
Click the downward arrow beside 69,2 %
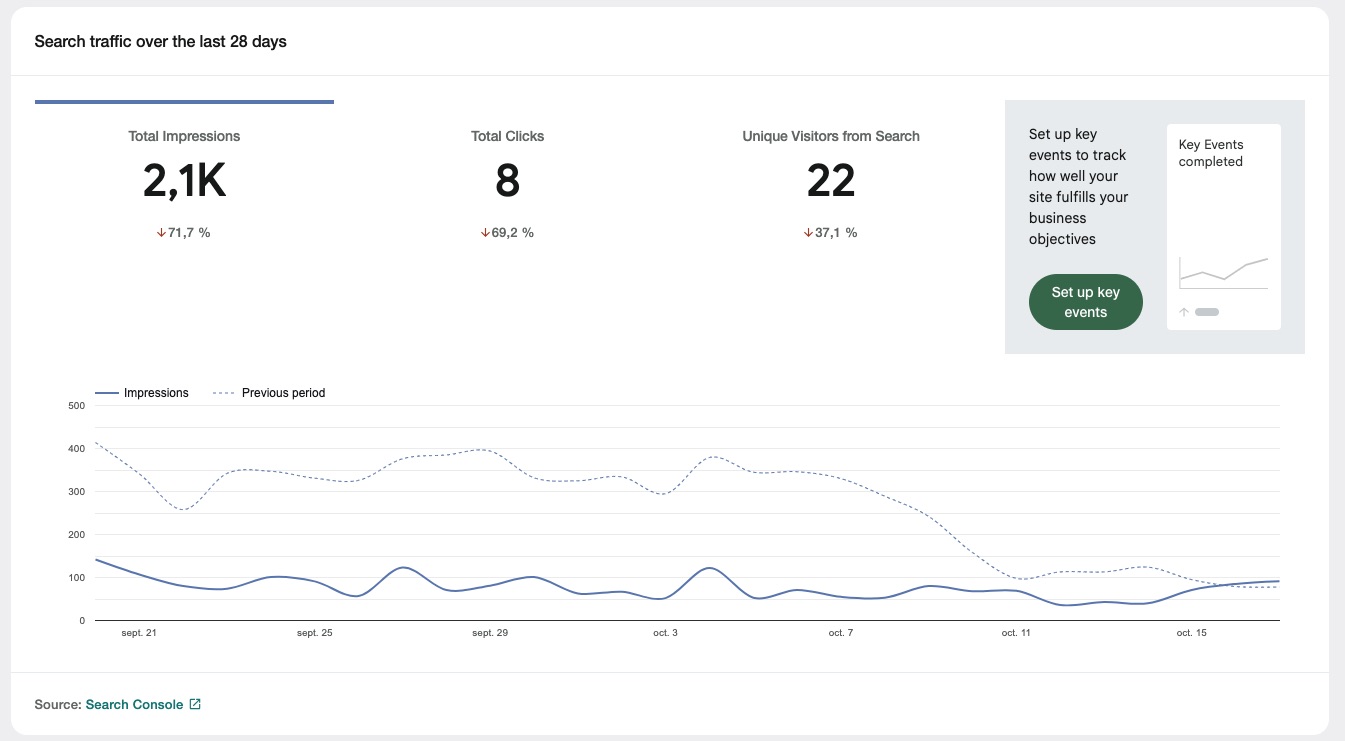tap(483, 232)
